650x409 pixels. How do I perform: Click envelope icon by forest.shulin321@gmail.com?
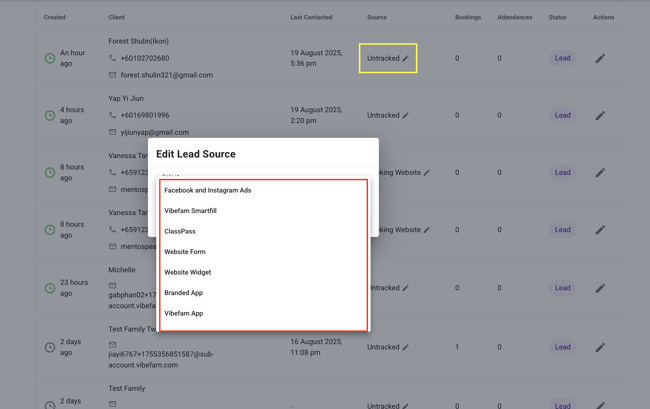click(x=112, y=75)
